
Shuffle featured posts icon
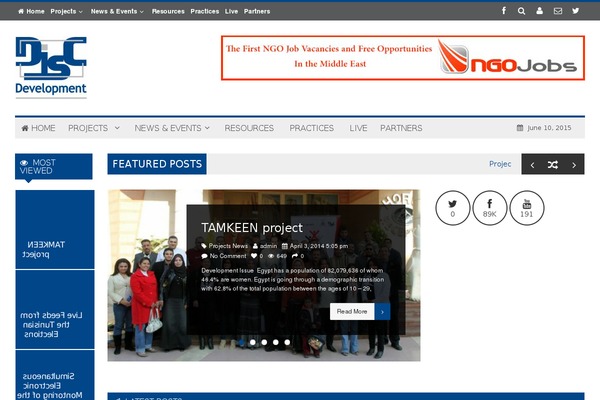[x=553, y=165]
